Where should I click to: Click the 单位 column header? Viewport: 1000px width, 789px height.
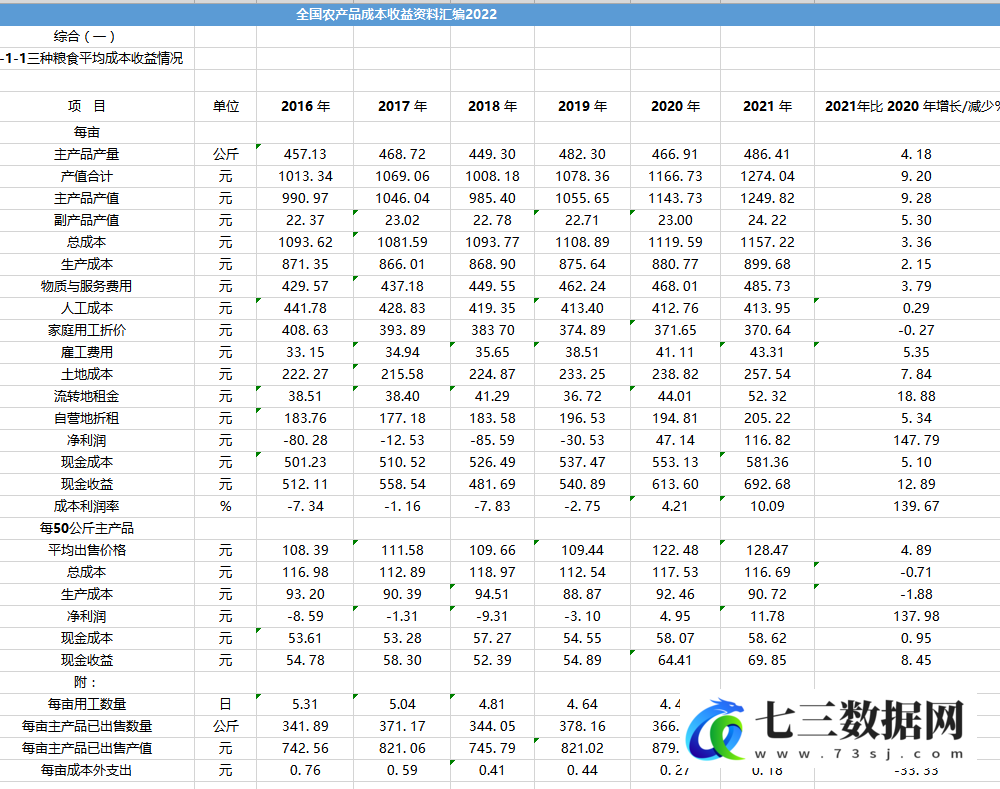tap(226, 107)
